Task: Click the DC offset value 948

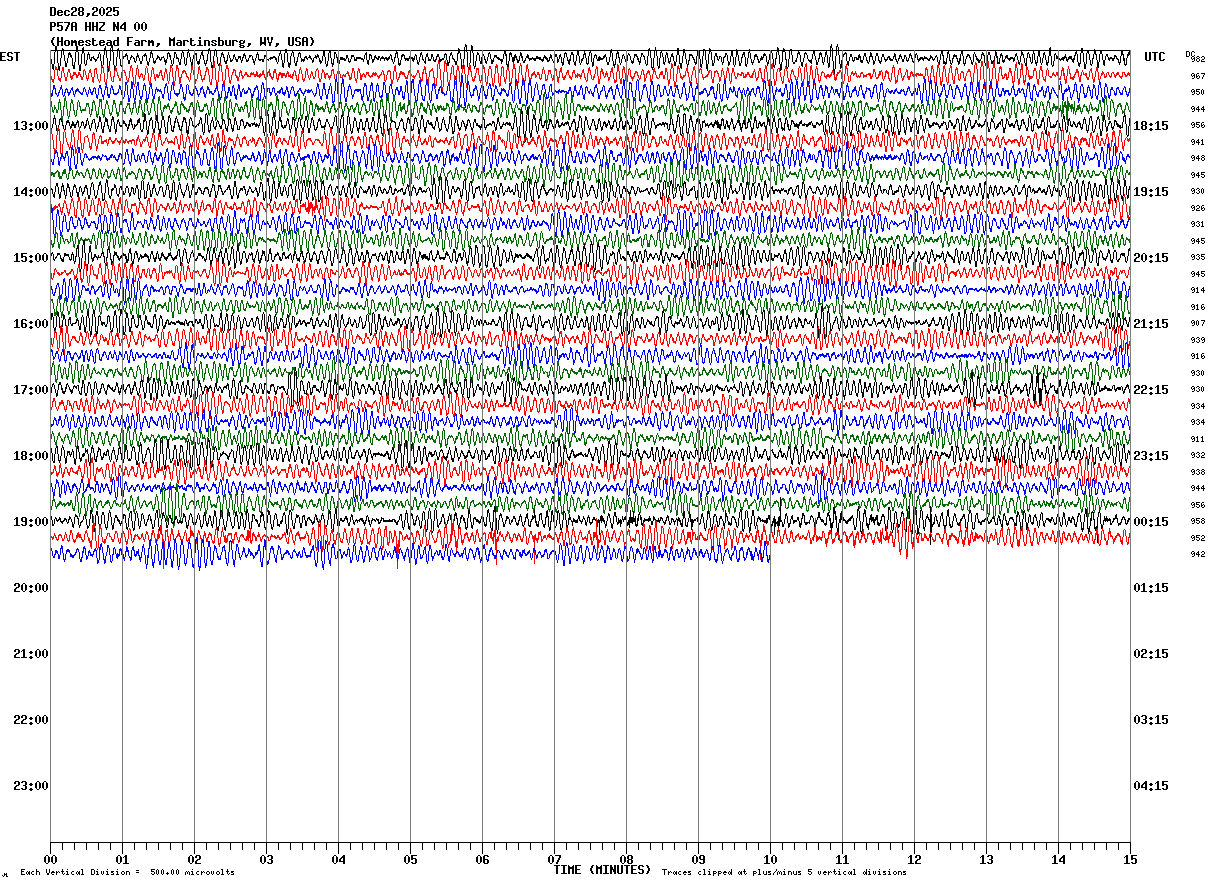Action: (x=1197, y=158)
